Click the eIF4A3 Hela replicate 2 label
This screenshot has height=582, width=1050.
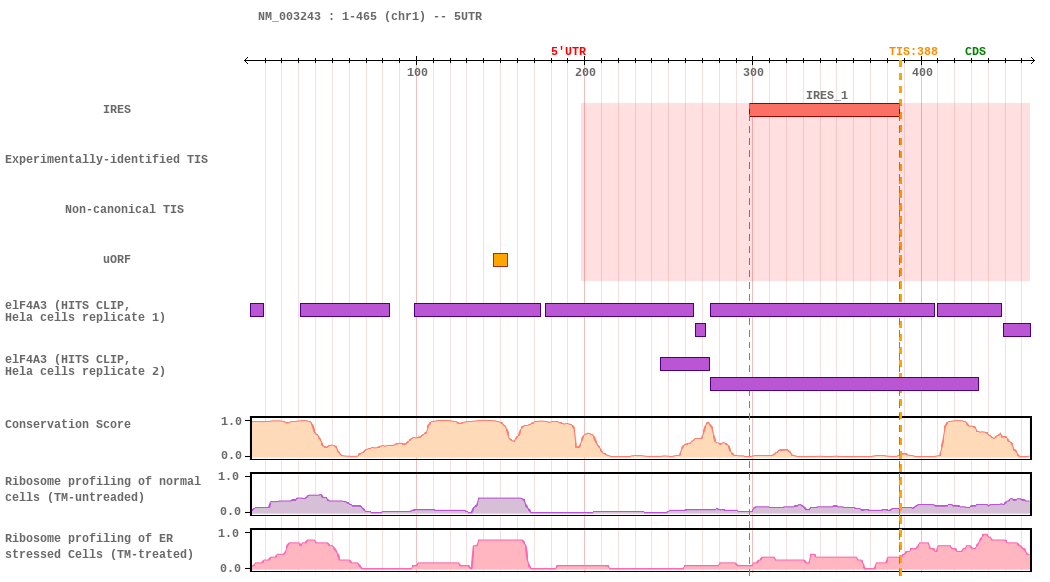pos(85,366)
